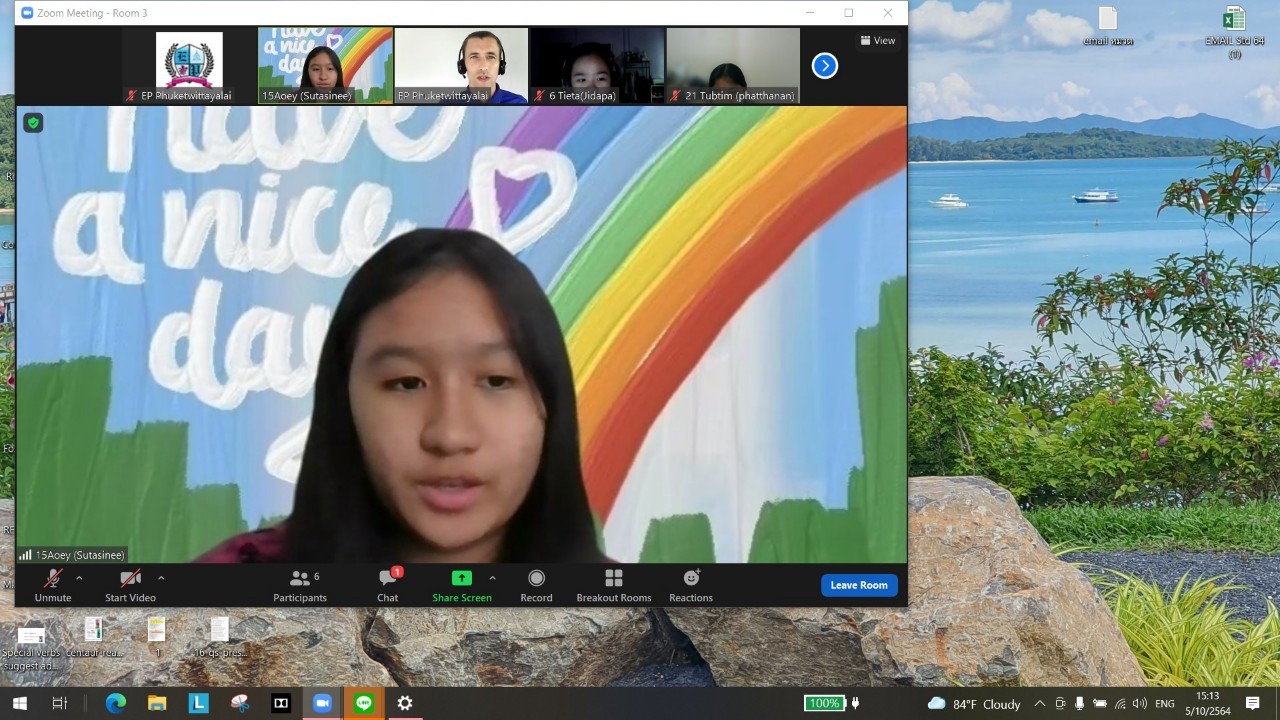Image resolution: width=1280 pixels, height=720 pixels.
Task: Start Video in the meeting
Action: coord(130,585)
